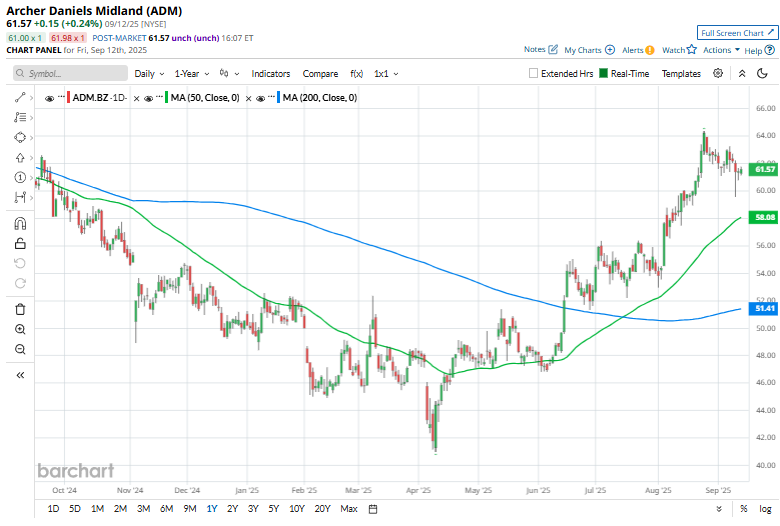Select the Max time range tab
This screenshot has width=780, height=526.
click(349, 509)
